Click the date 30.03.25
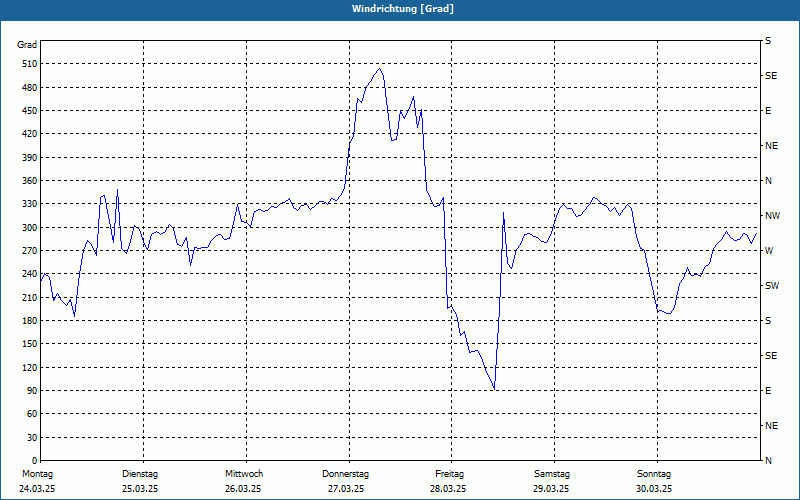 point(654,489)
